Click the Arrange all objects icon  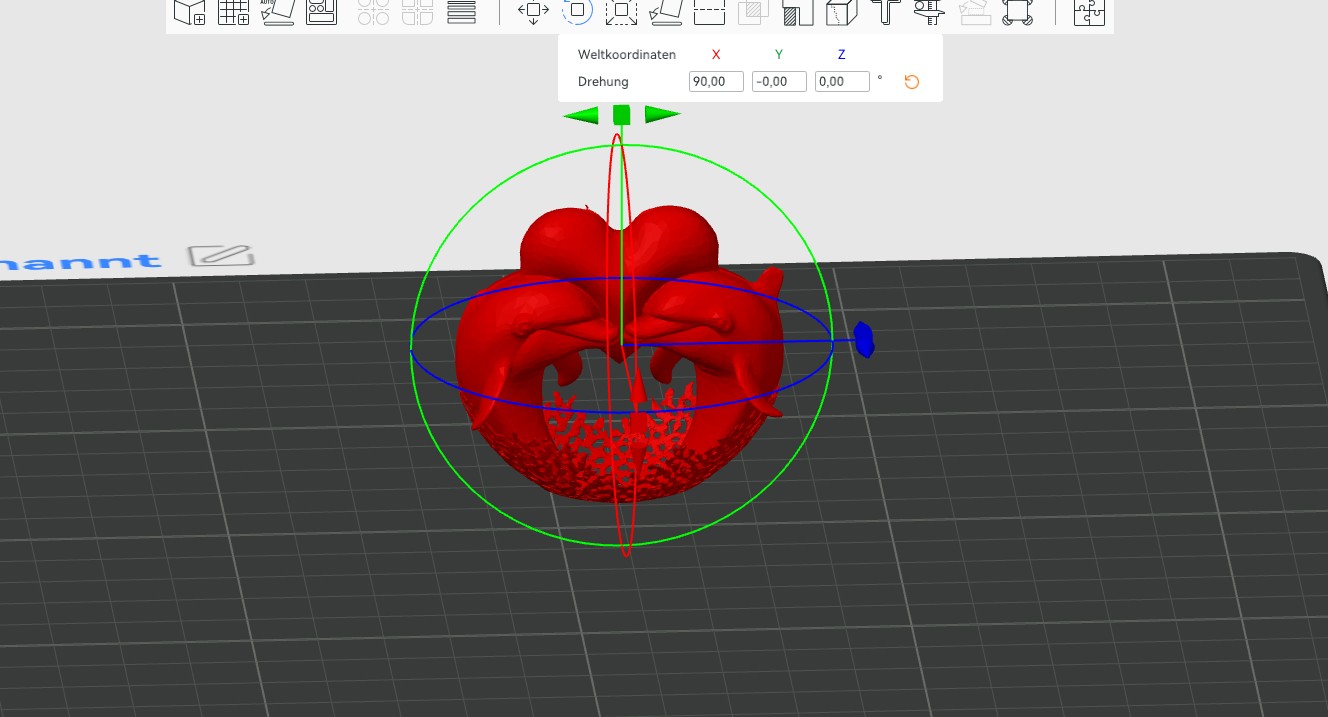[x=322, y=12]
